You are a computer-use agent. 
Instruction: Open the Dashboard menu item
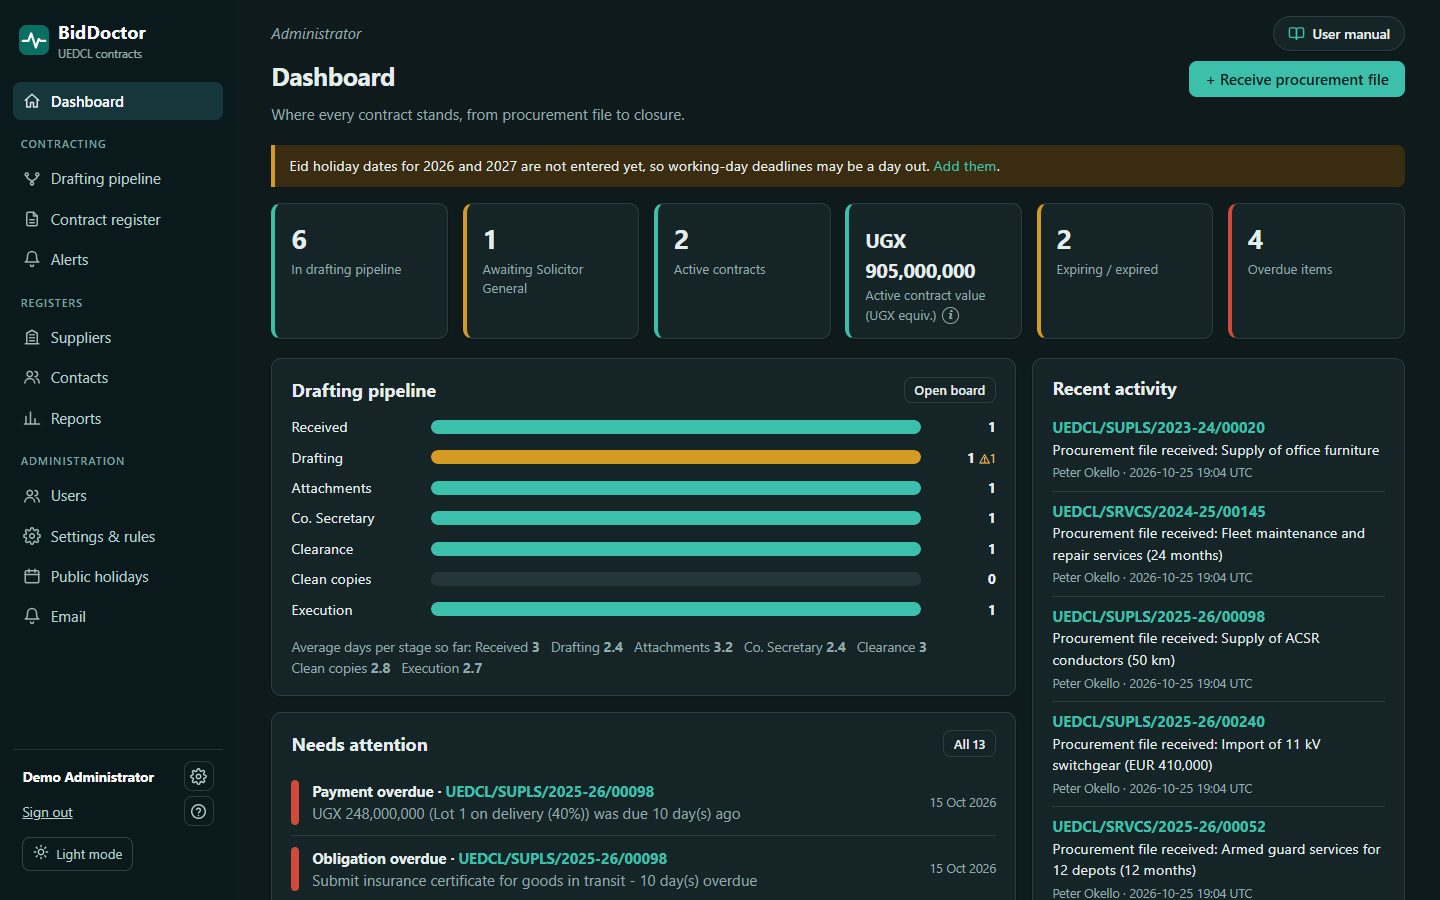pyautogui.click(x=118, y=101)
